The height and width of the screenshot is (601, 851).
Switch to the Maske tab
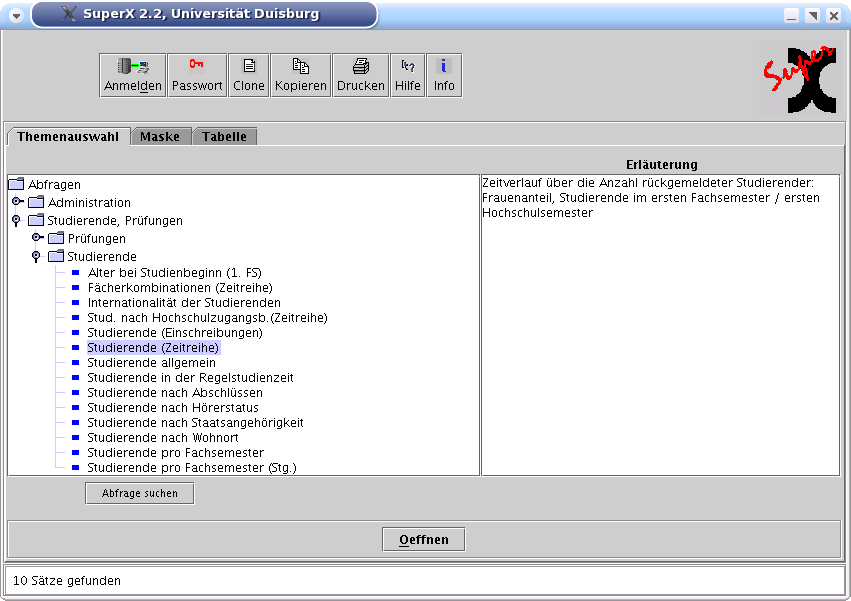(x=160, y=137)
